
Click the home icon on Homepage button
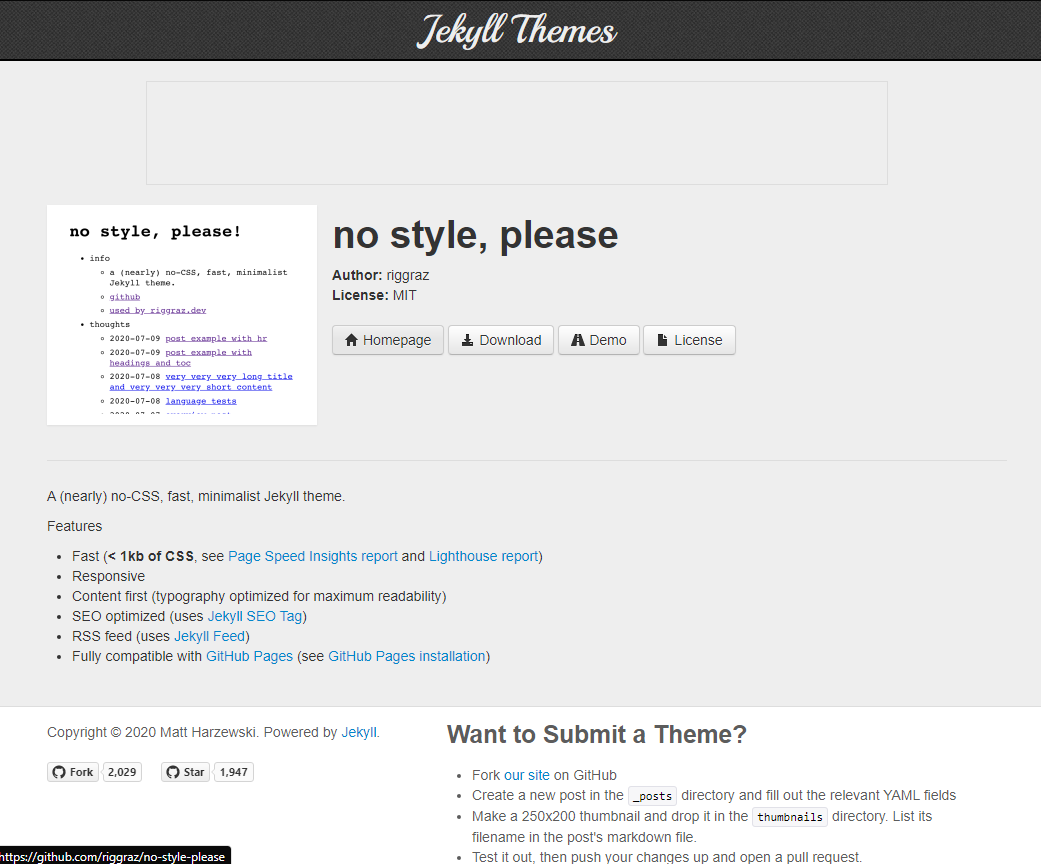(352, 340)
